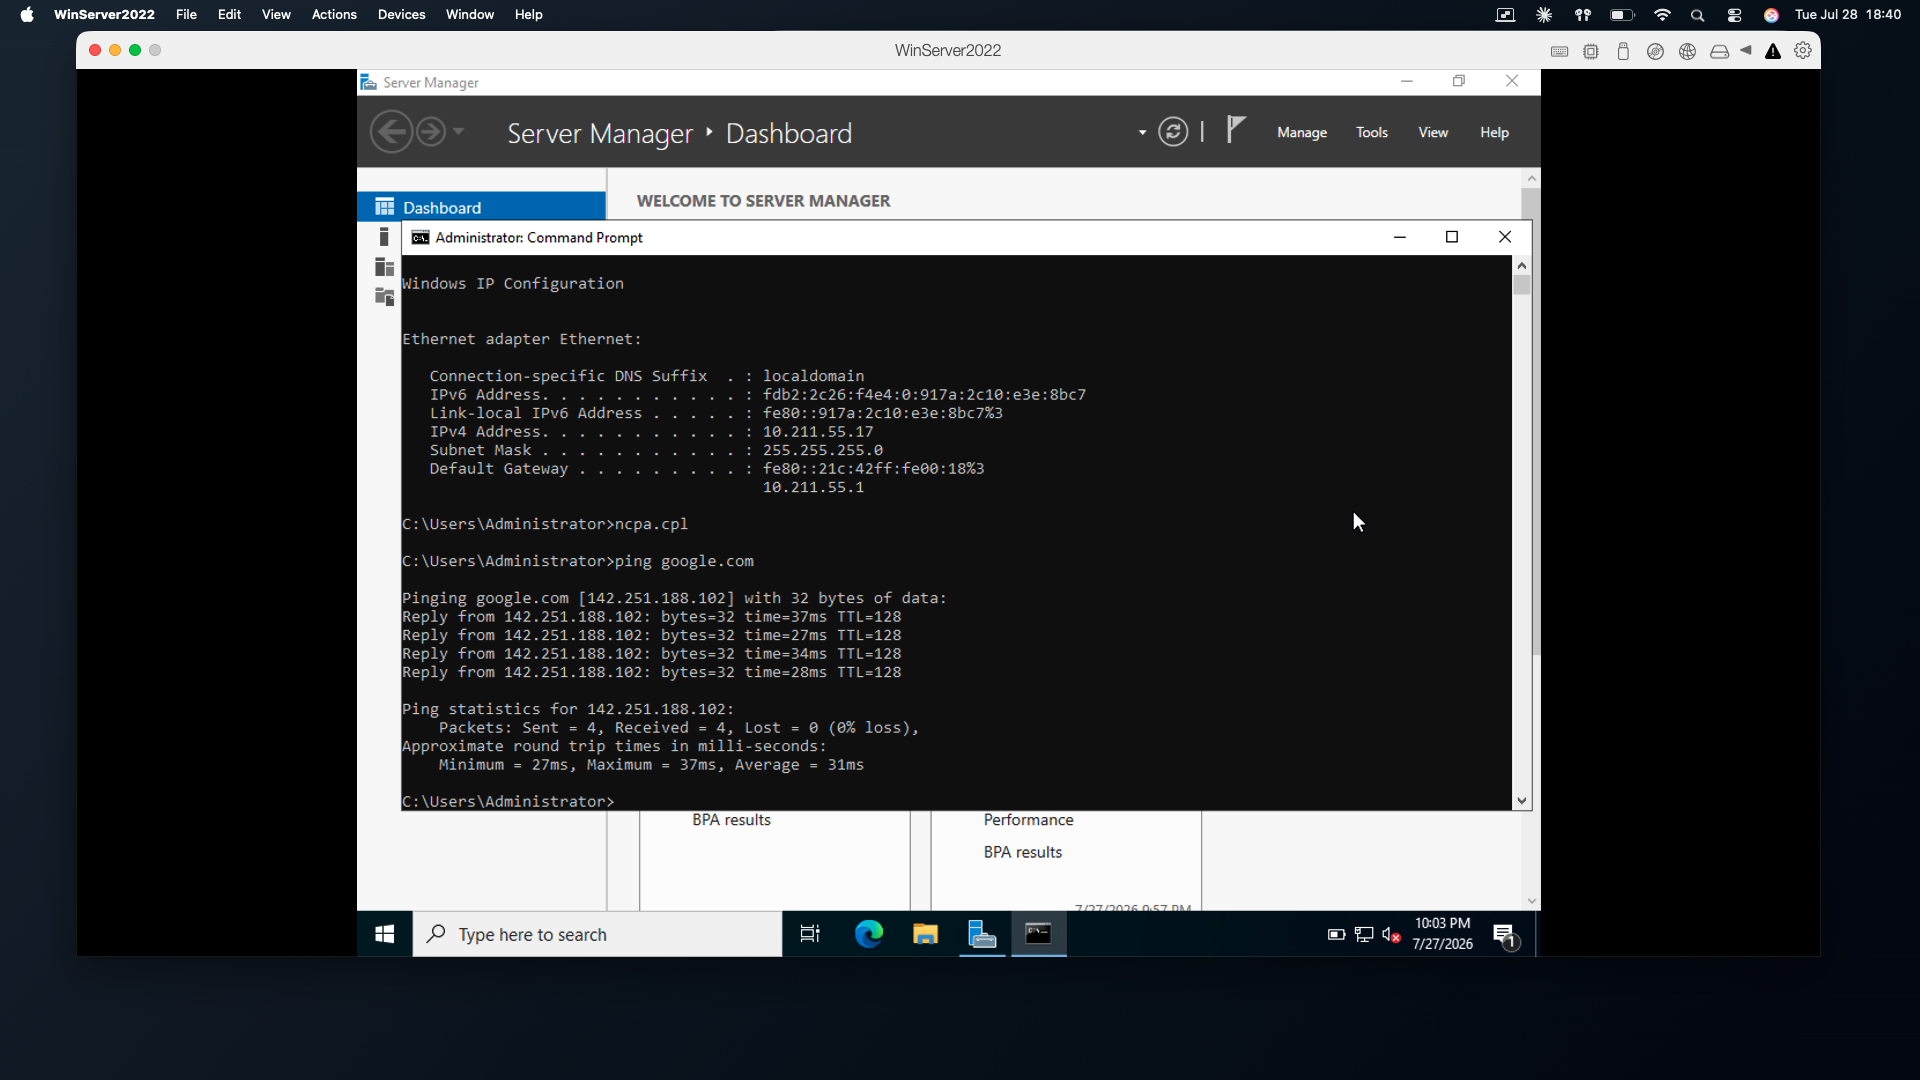
Task: Click Server Manager scrollbar down arrow
Action: tap(1531, 901)
